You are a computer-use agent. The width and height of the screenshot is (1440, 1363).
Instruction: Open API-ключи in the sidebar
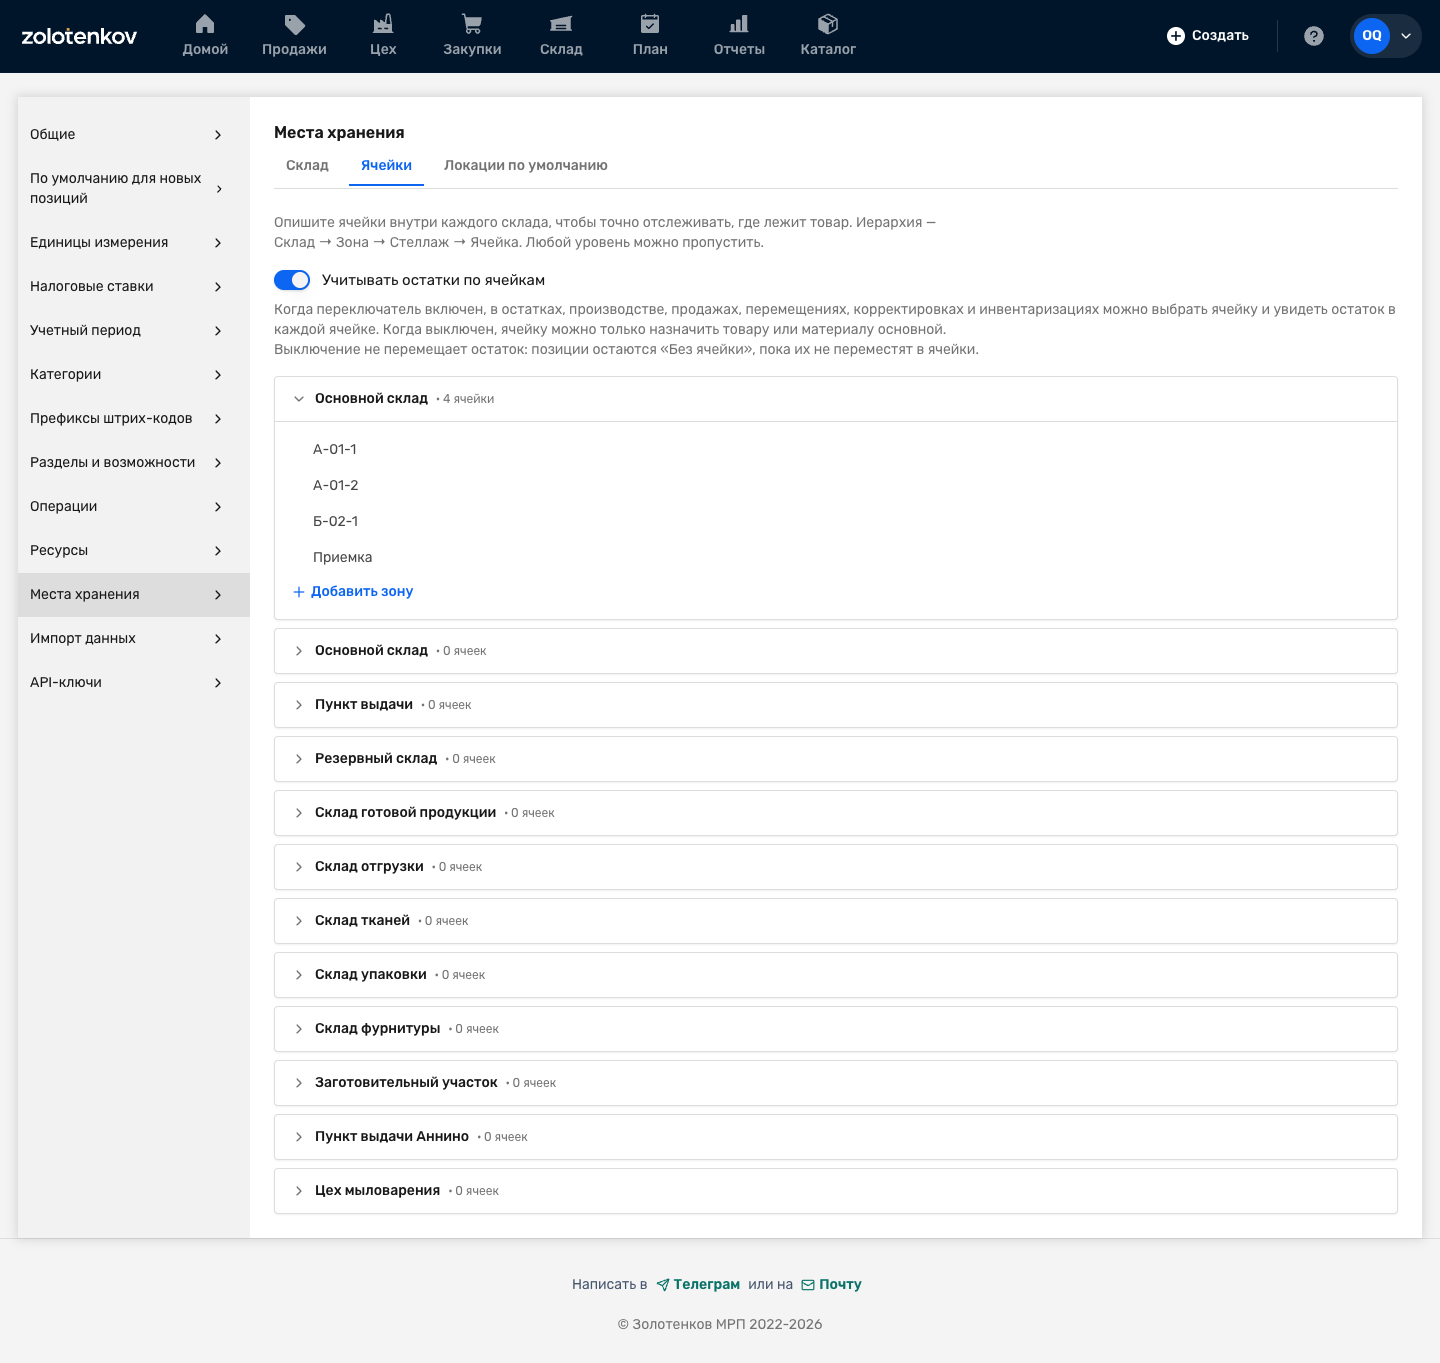[x=134, y=682]
